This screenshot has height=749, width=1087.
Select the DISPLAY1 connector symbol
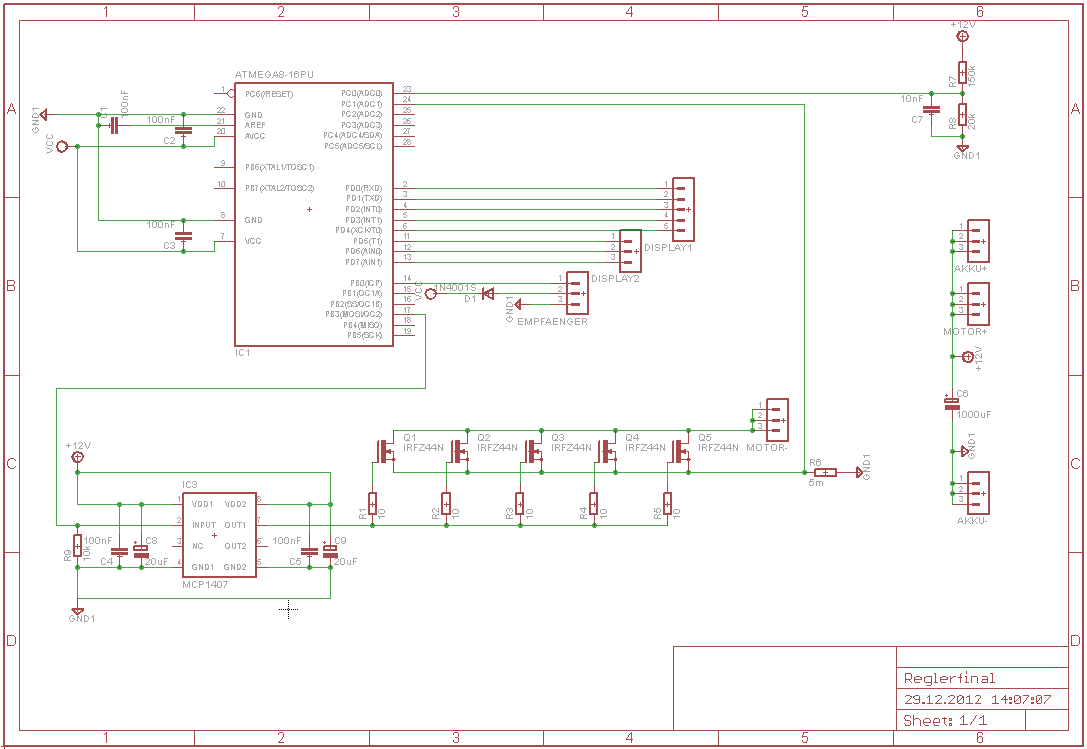tap(684, 209)
